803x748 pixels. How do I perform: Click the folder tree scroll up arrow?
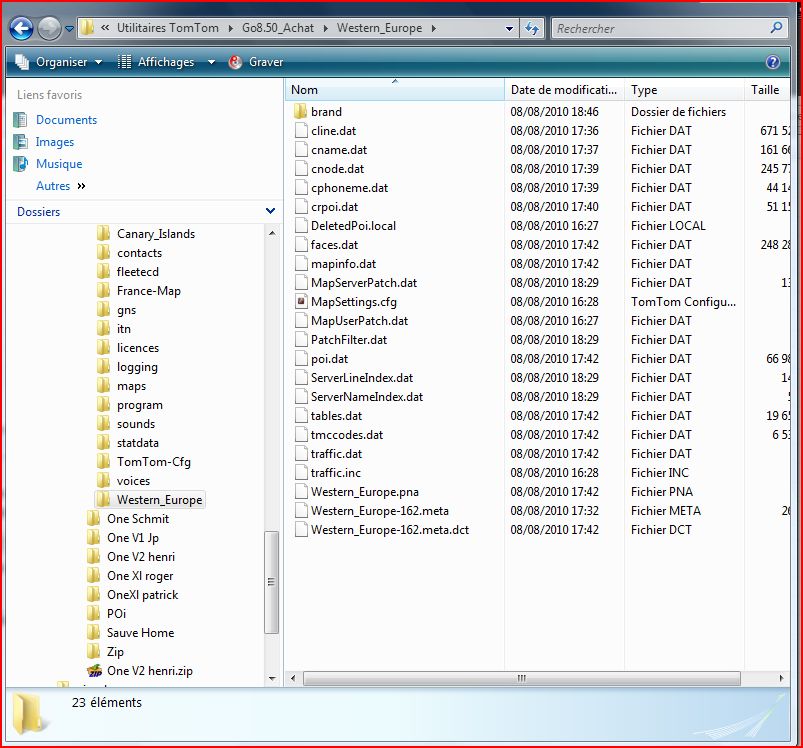click(x=272, y=233)
